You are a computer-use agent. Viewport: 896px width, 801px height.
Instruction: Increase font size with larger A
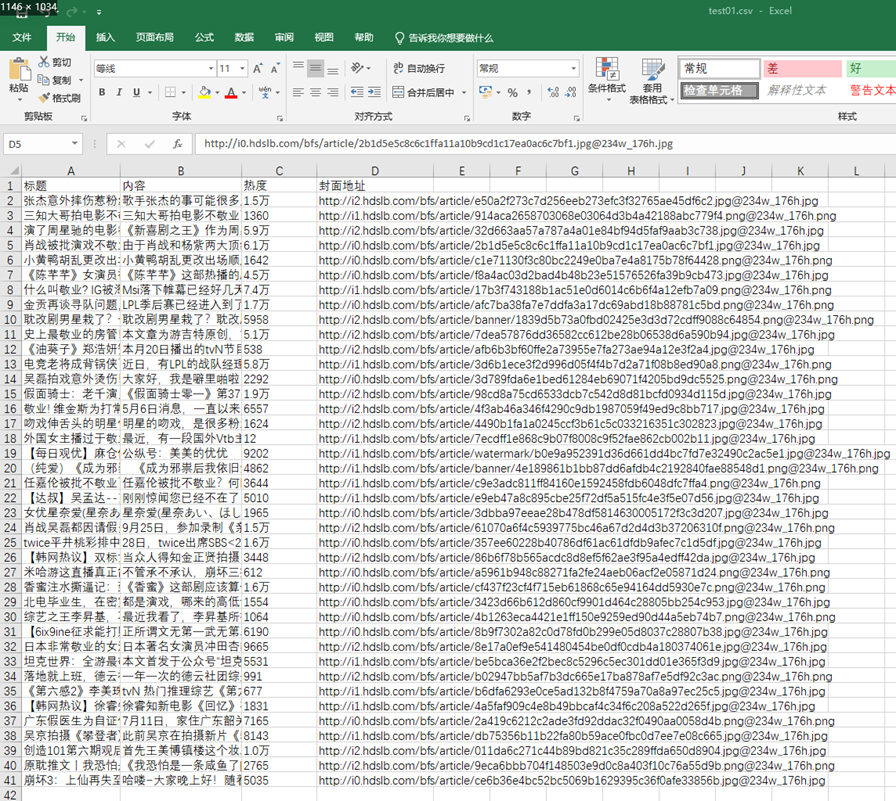258,69
